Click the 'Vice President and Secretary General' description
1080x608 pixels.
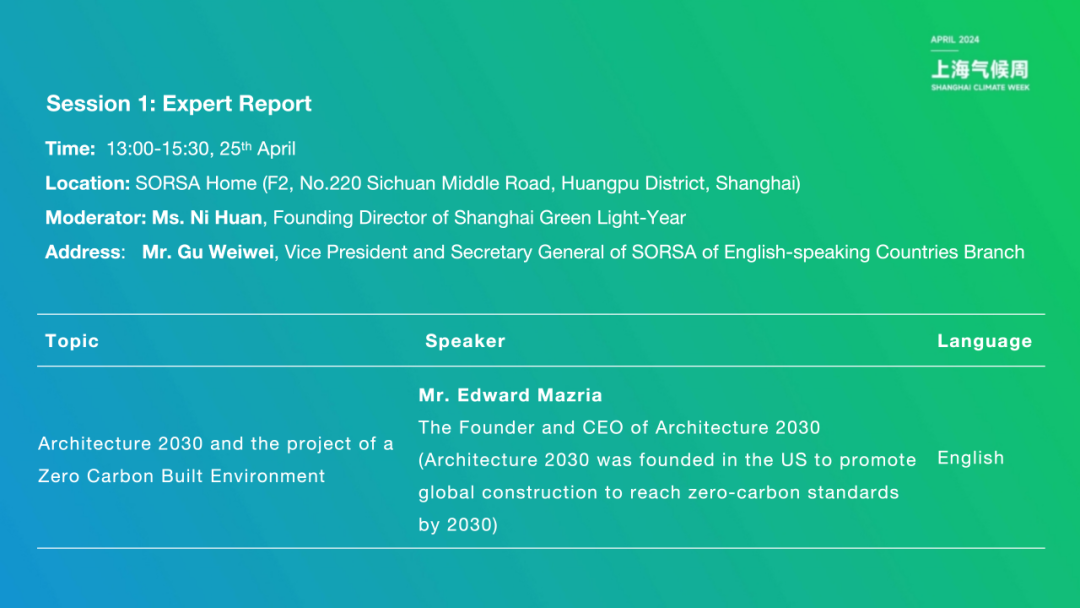click(x=654, y=252)
